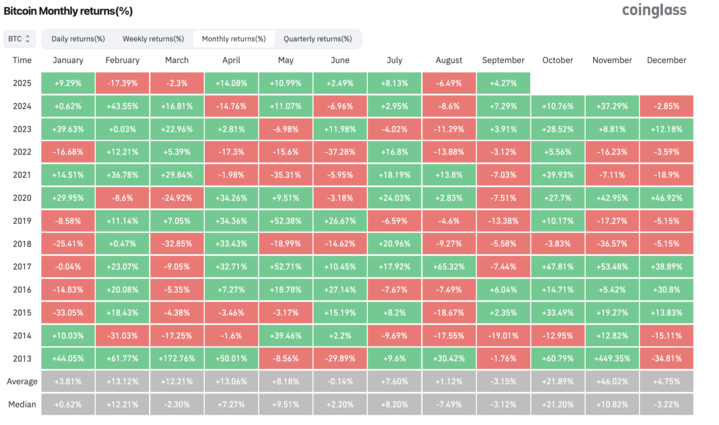Click the Average row label

(x=22, y=381)
